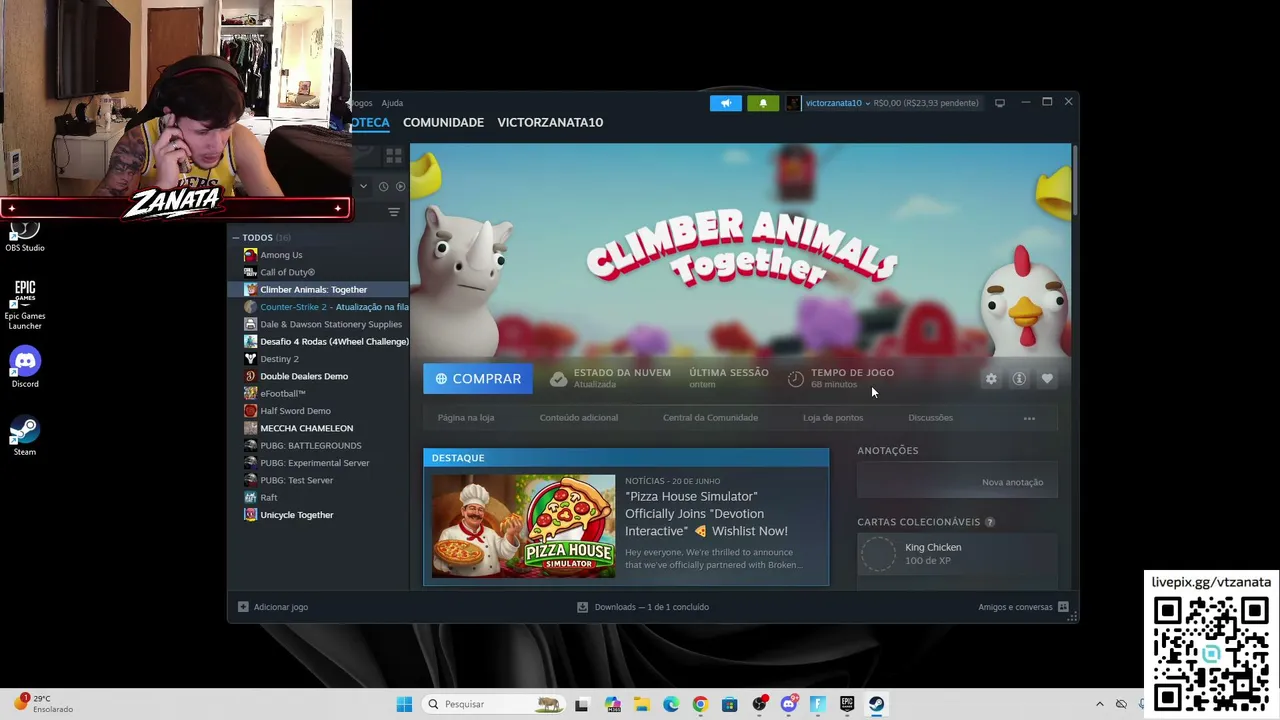Open Pizza House Simulator news headline
Image resolution: width=1280 pixels, height=720 pixels.
[x=706, y=514]
